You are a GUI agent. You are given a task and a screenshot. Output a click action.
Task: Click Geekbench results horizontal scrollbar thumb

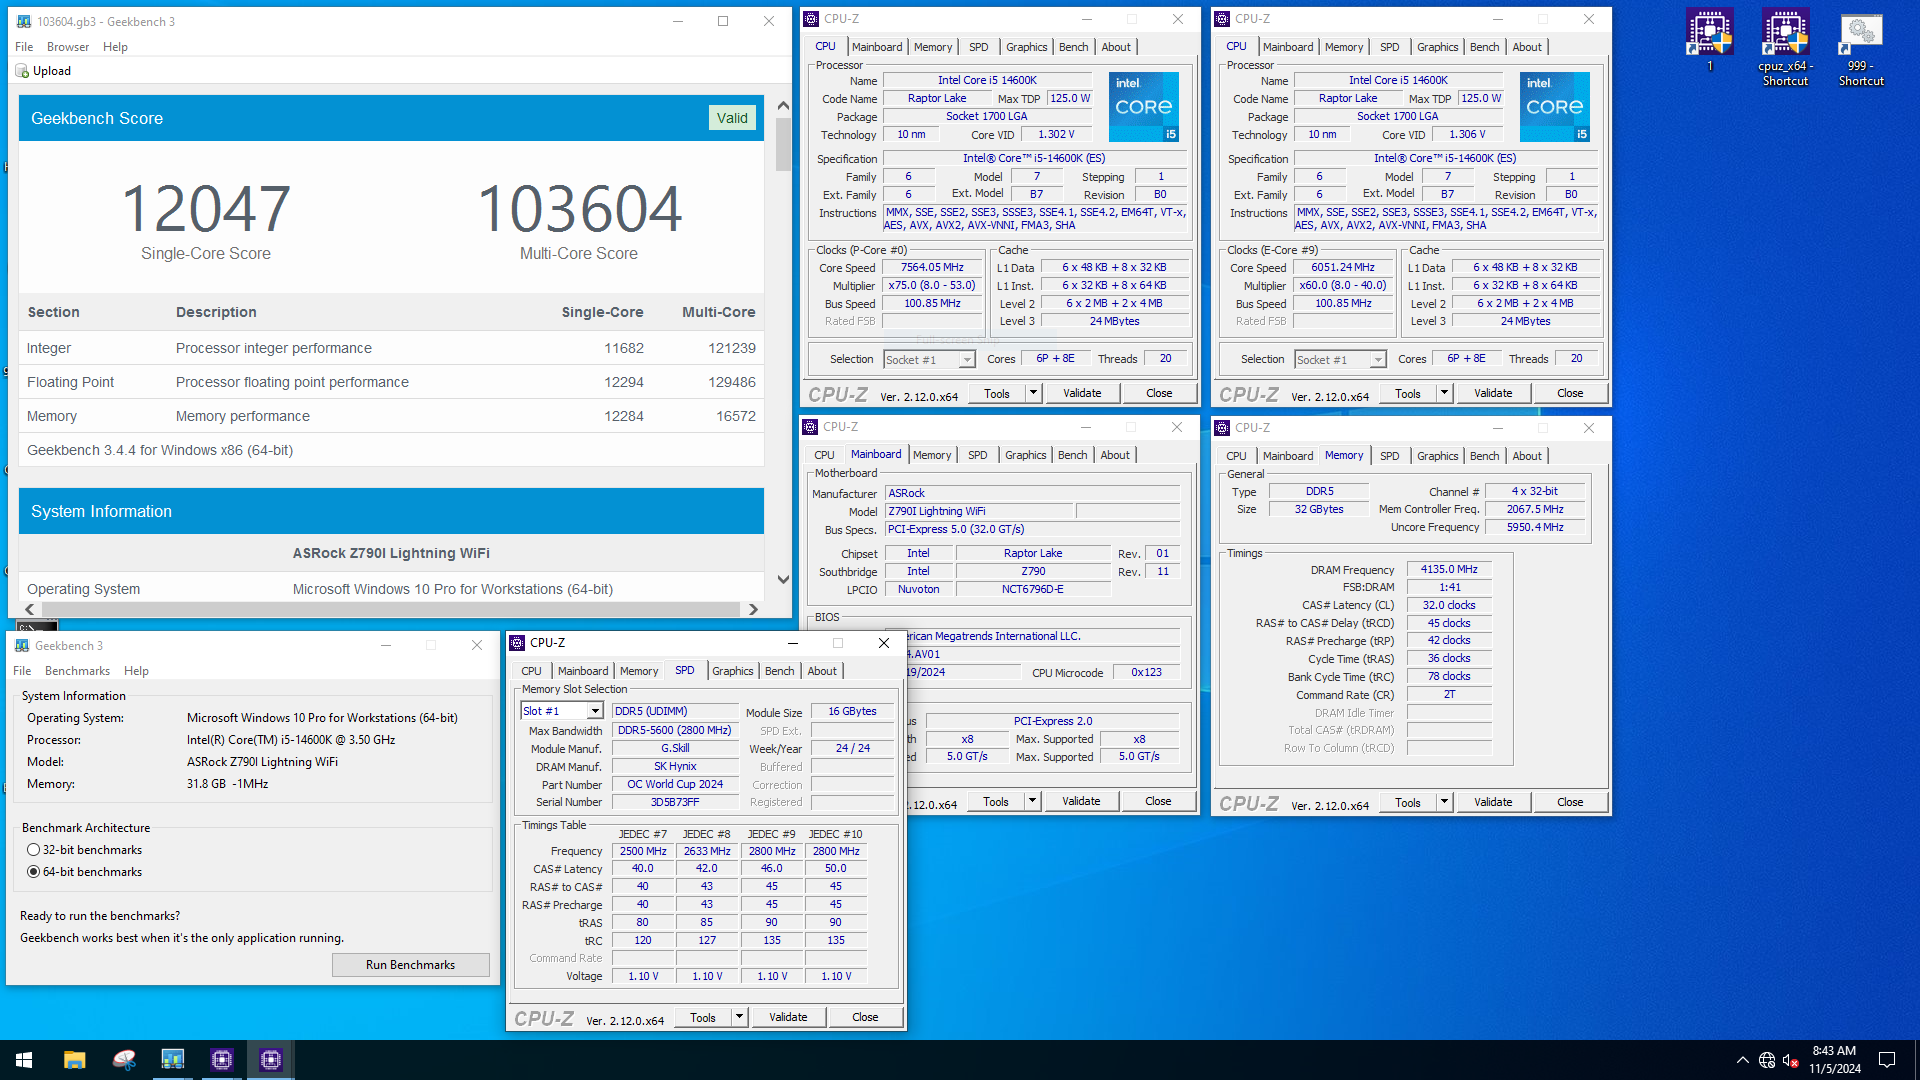pos(392,609)
